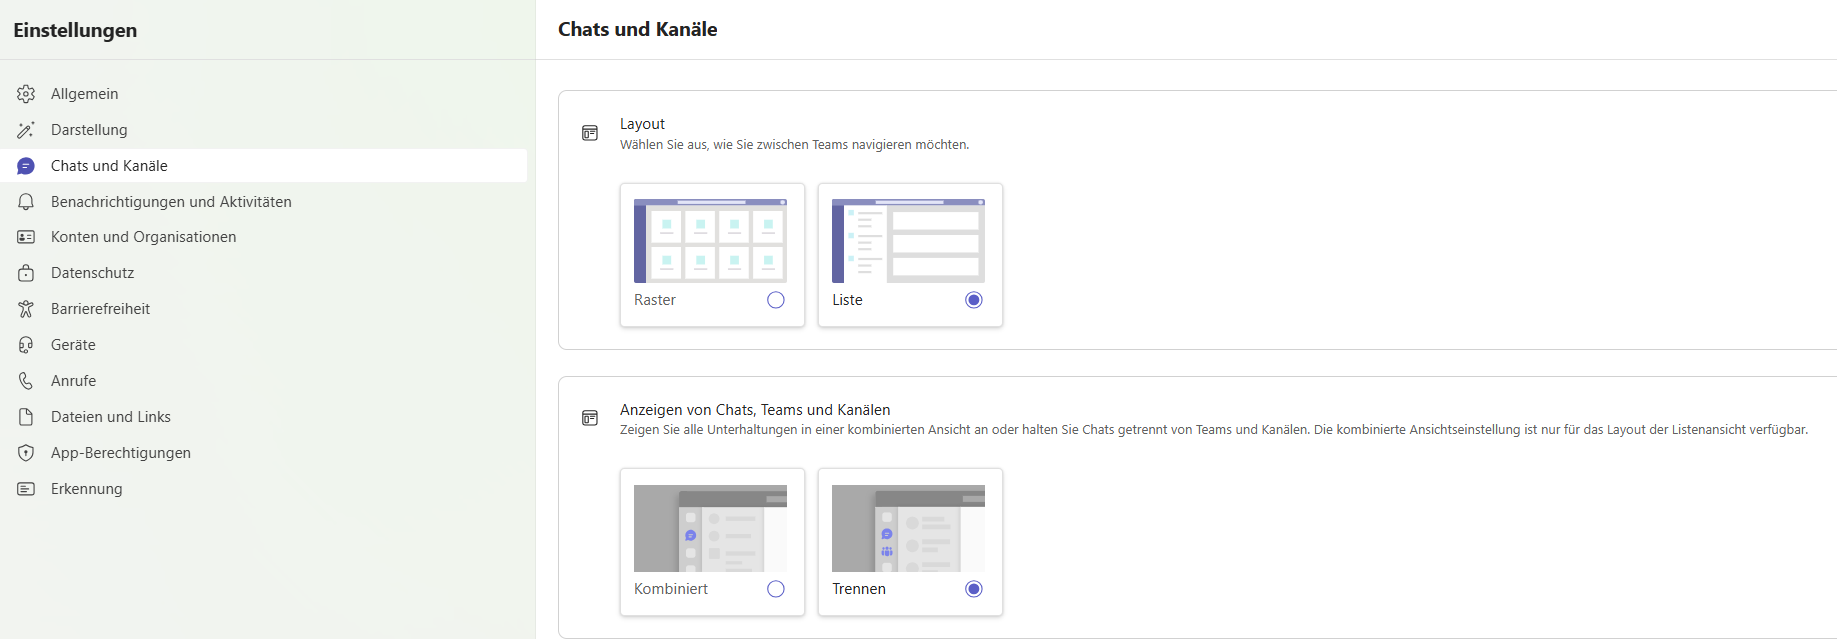The width and height of the screenshot is (1837, 639).
Task: Open Dateien und Links settings
Action: [x=264, y=417]
